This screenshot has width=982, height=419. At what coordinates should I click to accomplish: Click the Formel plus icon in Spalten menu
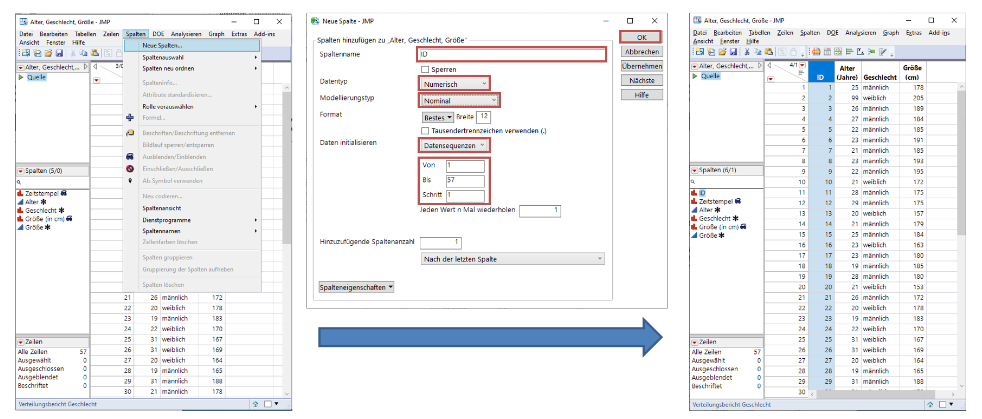click(130, 117)
